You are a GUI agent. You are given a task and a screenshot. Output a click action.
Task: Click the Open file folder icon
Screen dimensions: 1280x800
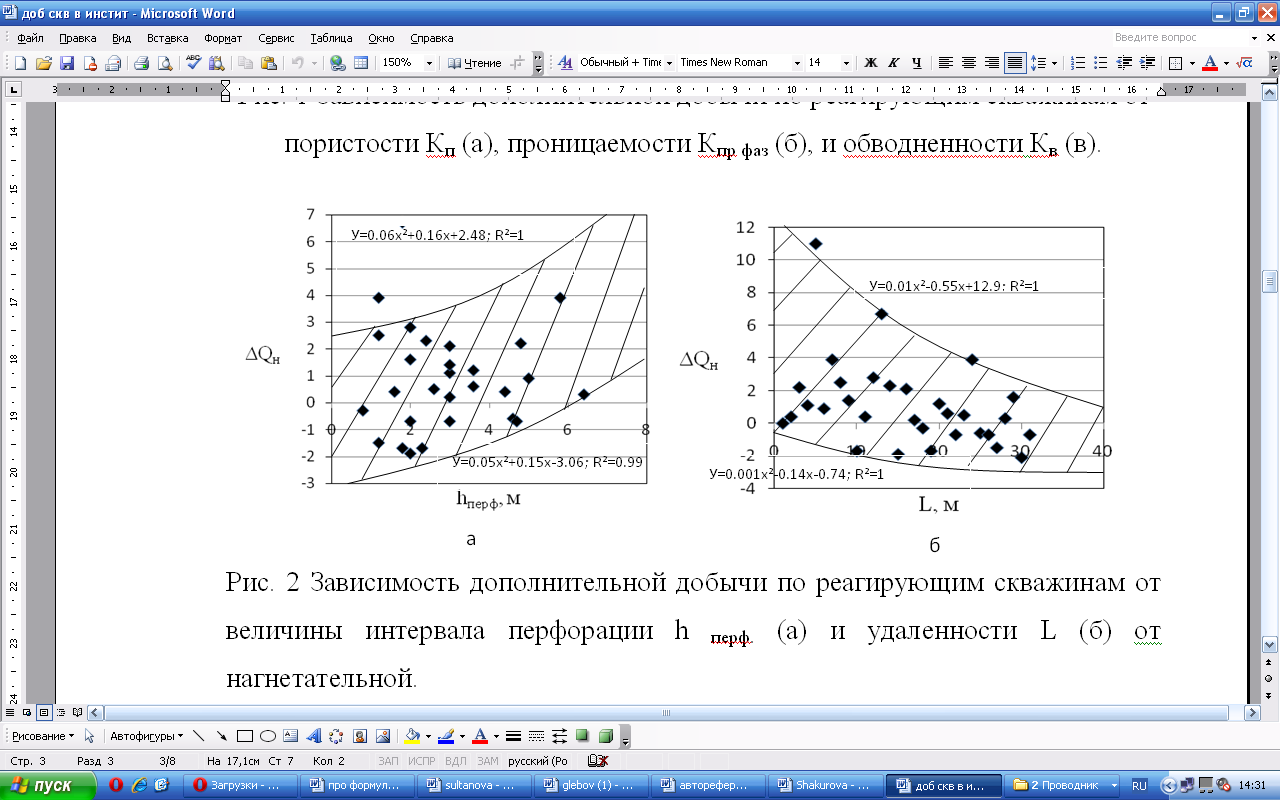point(43,63)
